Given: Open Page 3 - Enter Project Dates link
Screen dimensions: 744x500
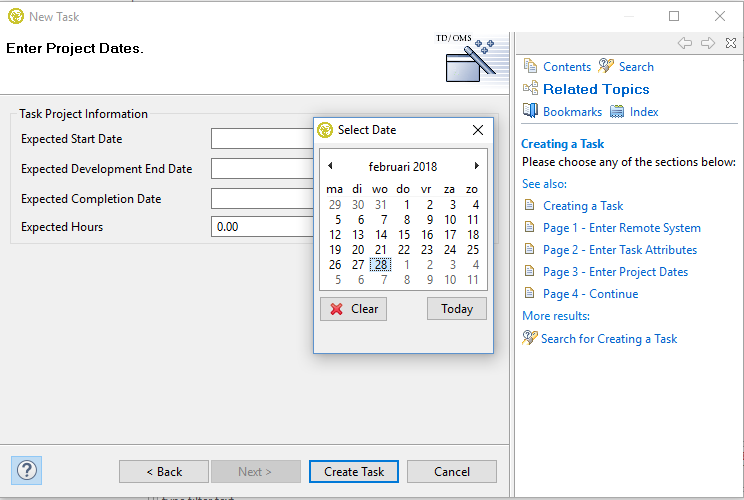Looking at the screenshot, I should [x=615, y=272].
